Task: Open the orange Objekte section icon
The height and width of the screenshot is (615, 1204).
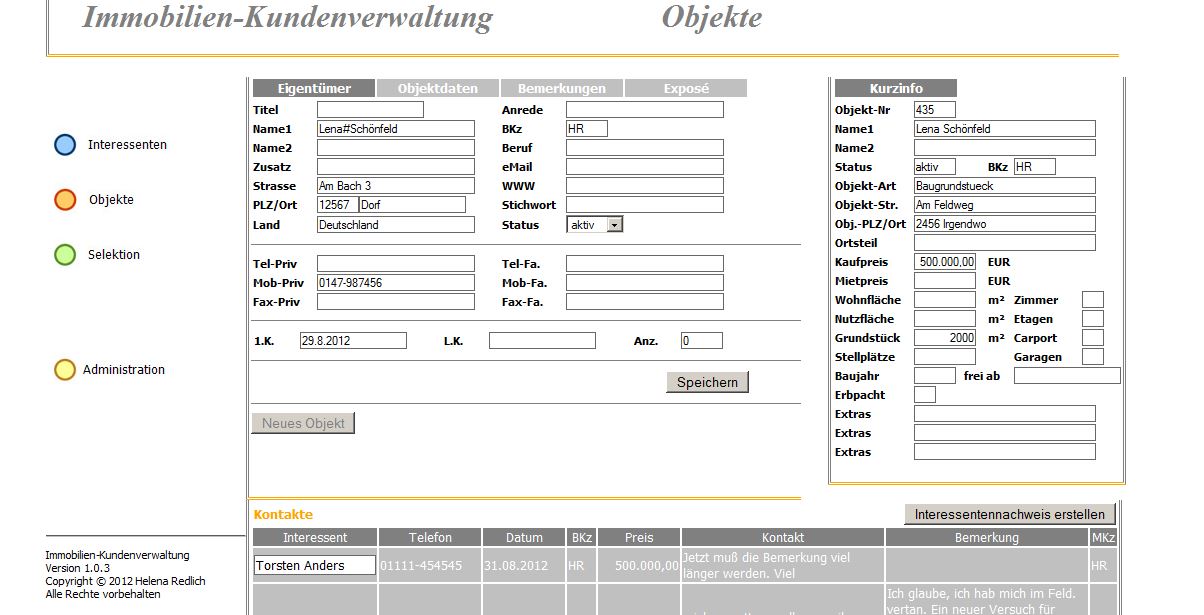Action: (x=64, y=199)
